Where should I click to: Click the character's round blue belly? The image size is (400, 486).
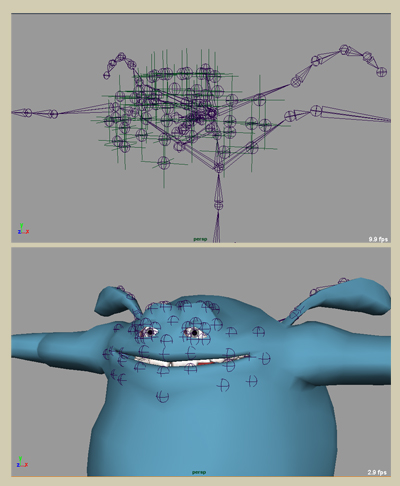click(213, 433)
